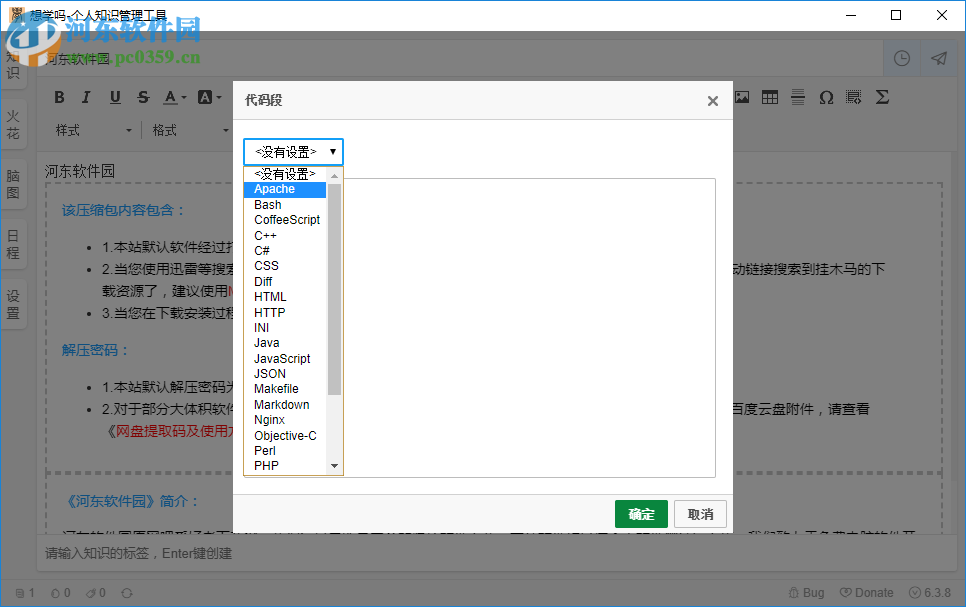The width and height of the screenshot is (966, 607).
Task: Insert a math formula using the Σ icon
Action: (x=881, y=97)
